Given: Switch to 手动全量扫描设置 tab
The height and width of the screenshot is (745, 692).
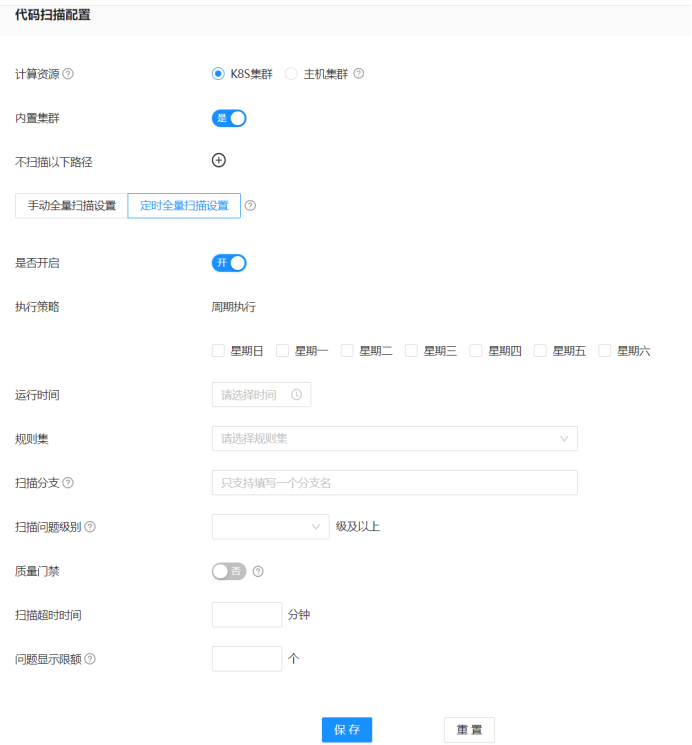Looking at the screenshot, I should coord(72,206).
